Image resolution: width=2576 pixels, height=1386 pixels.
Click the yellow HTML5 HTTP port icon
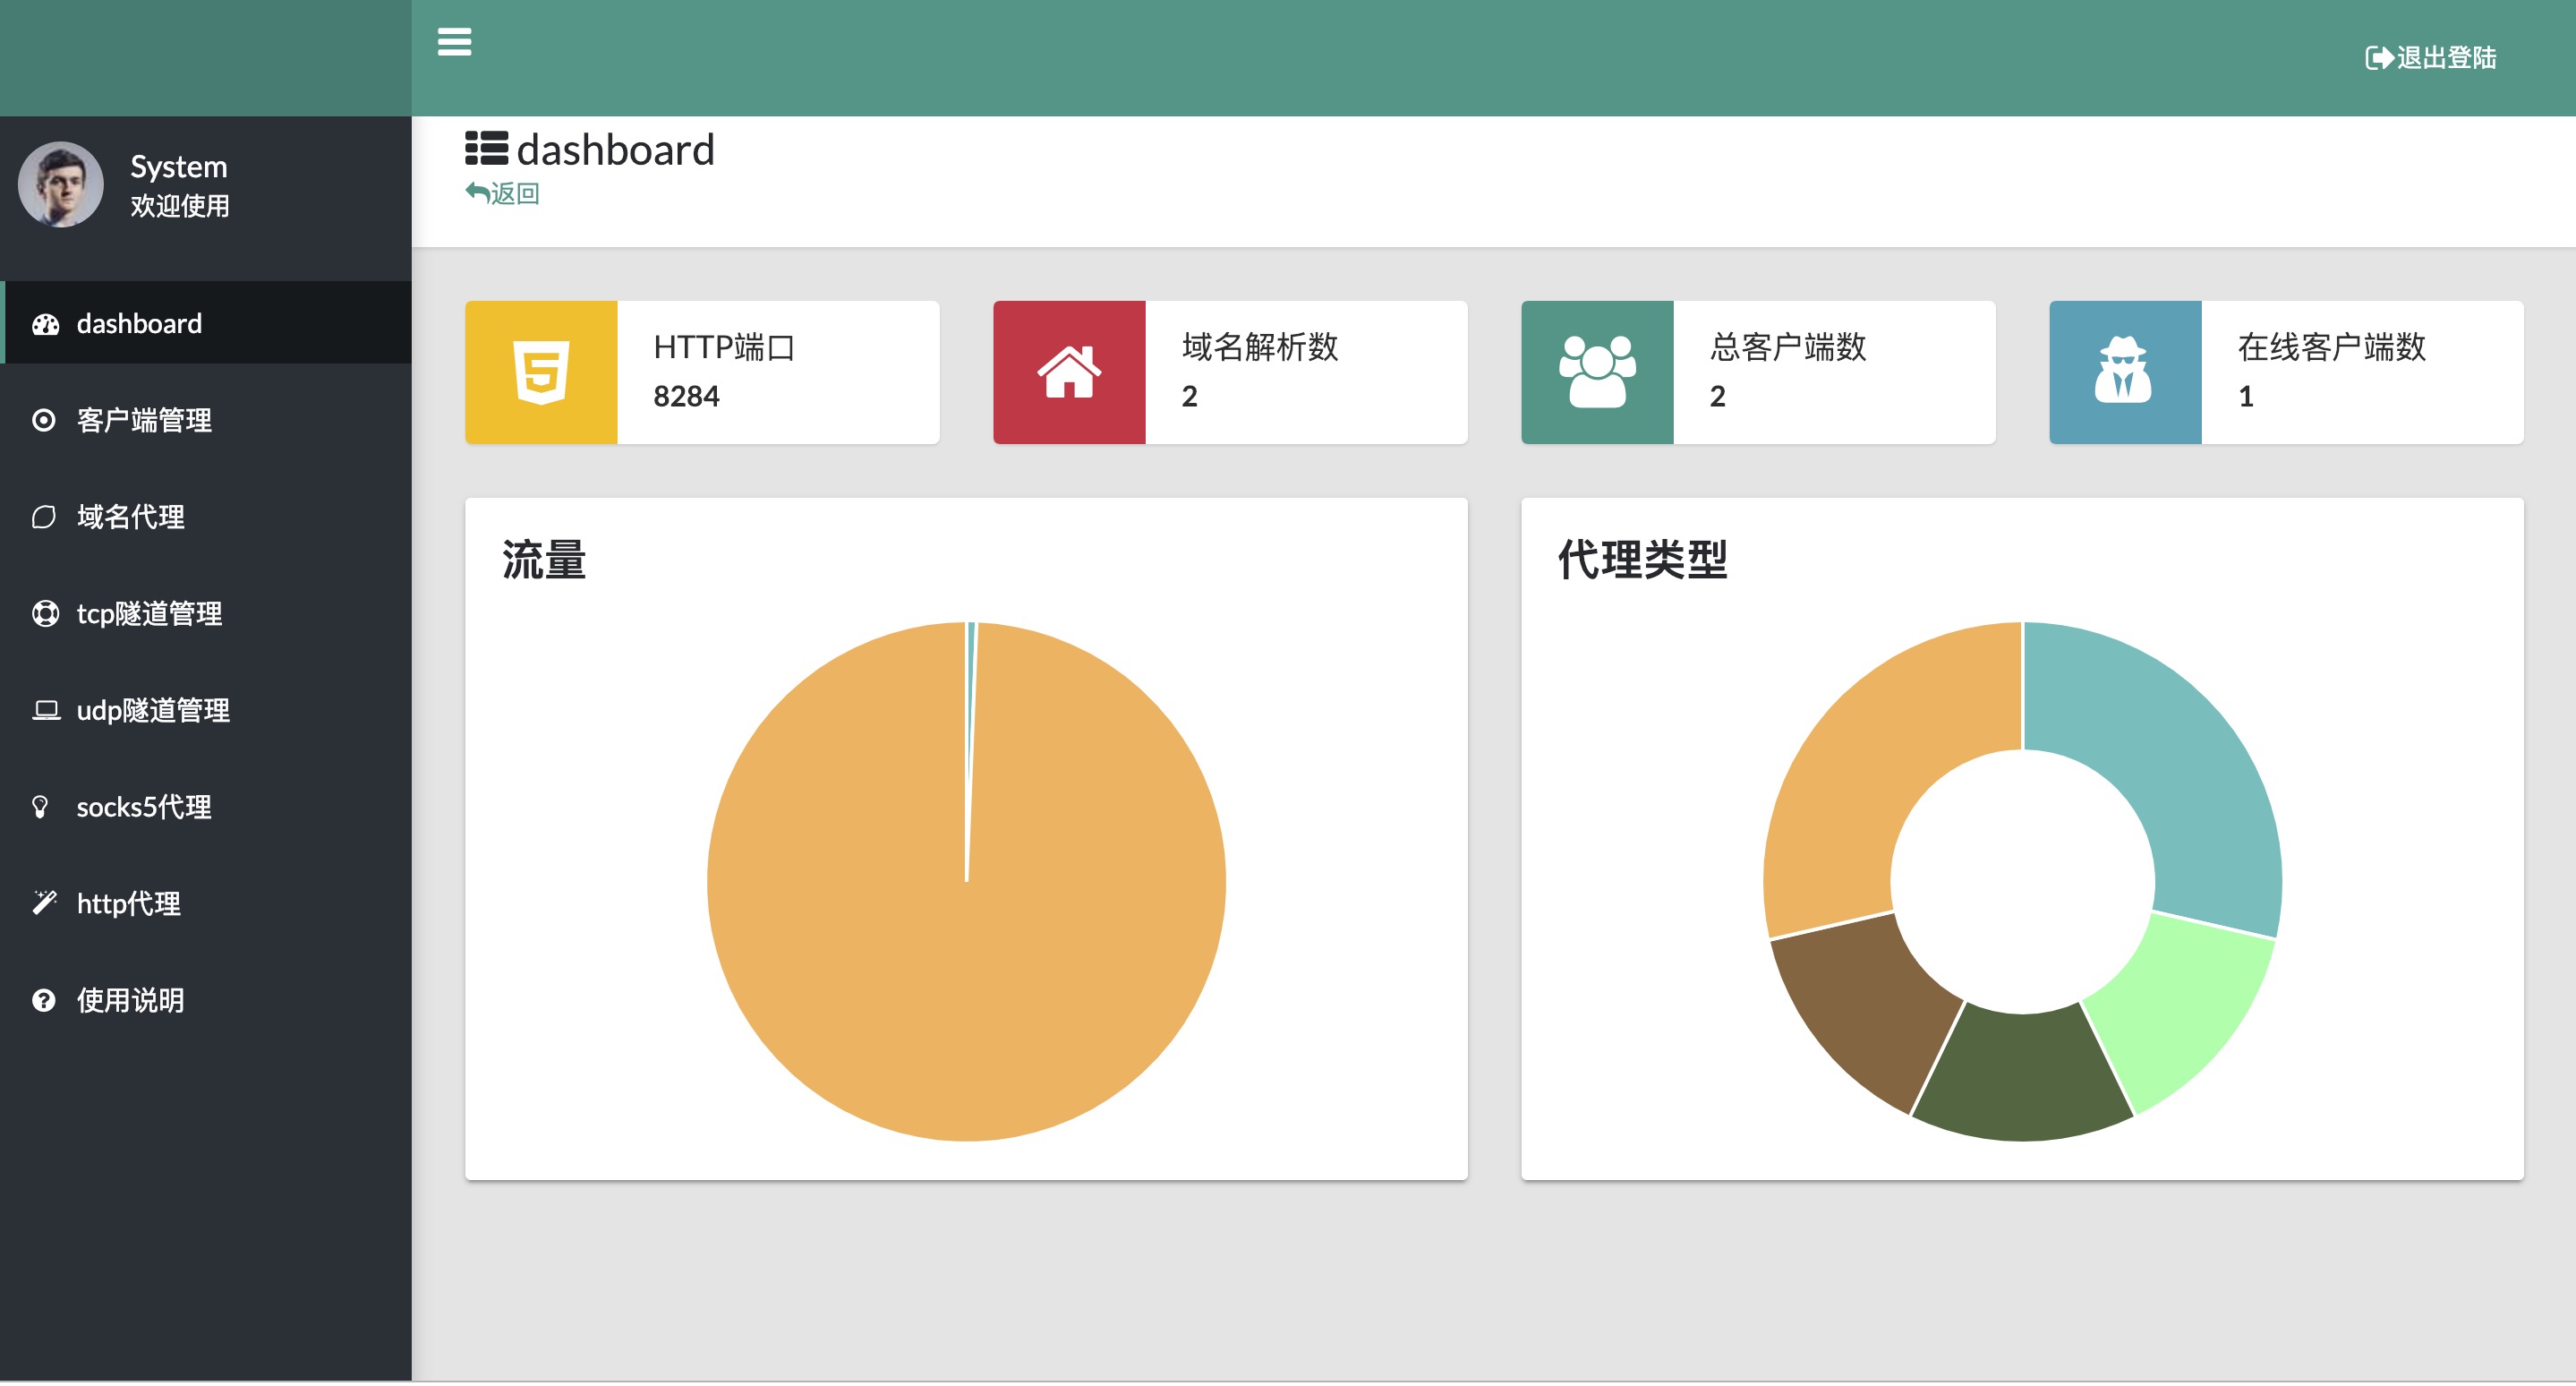pos(541,372)
